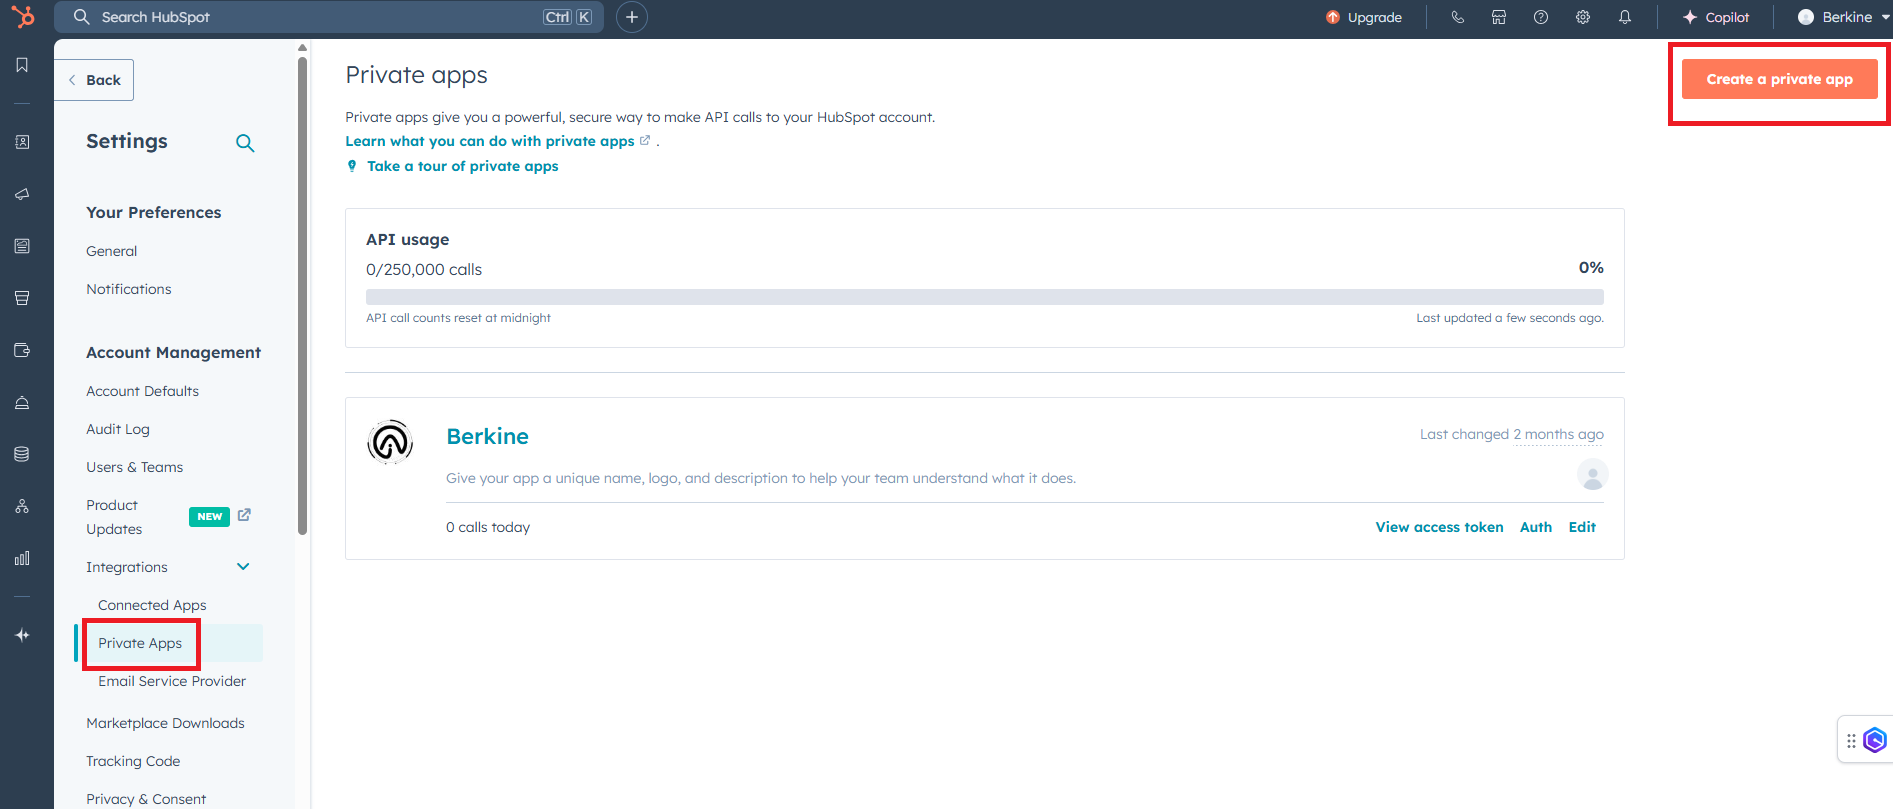Select General preferences
Screen dimensions: 1893x809
pos(111,251)
